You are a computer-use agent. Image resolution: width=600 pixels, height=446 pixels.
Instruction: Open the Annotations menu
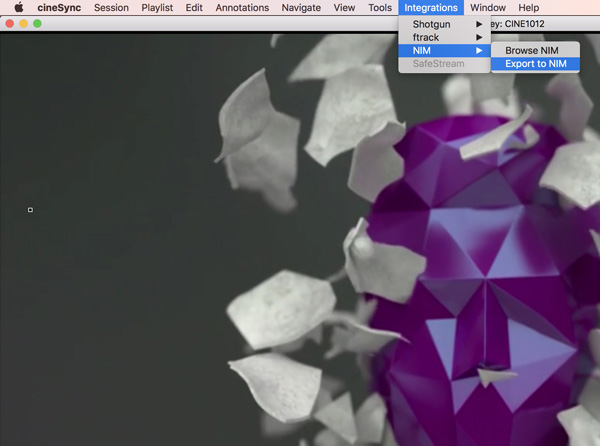[x=242, y=8]
